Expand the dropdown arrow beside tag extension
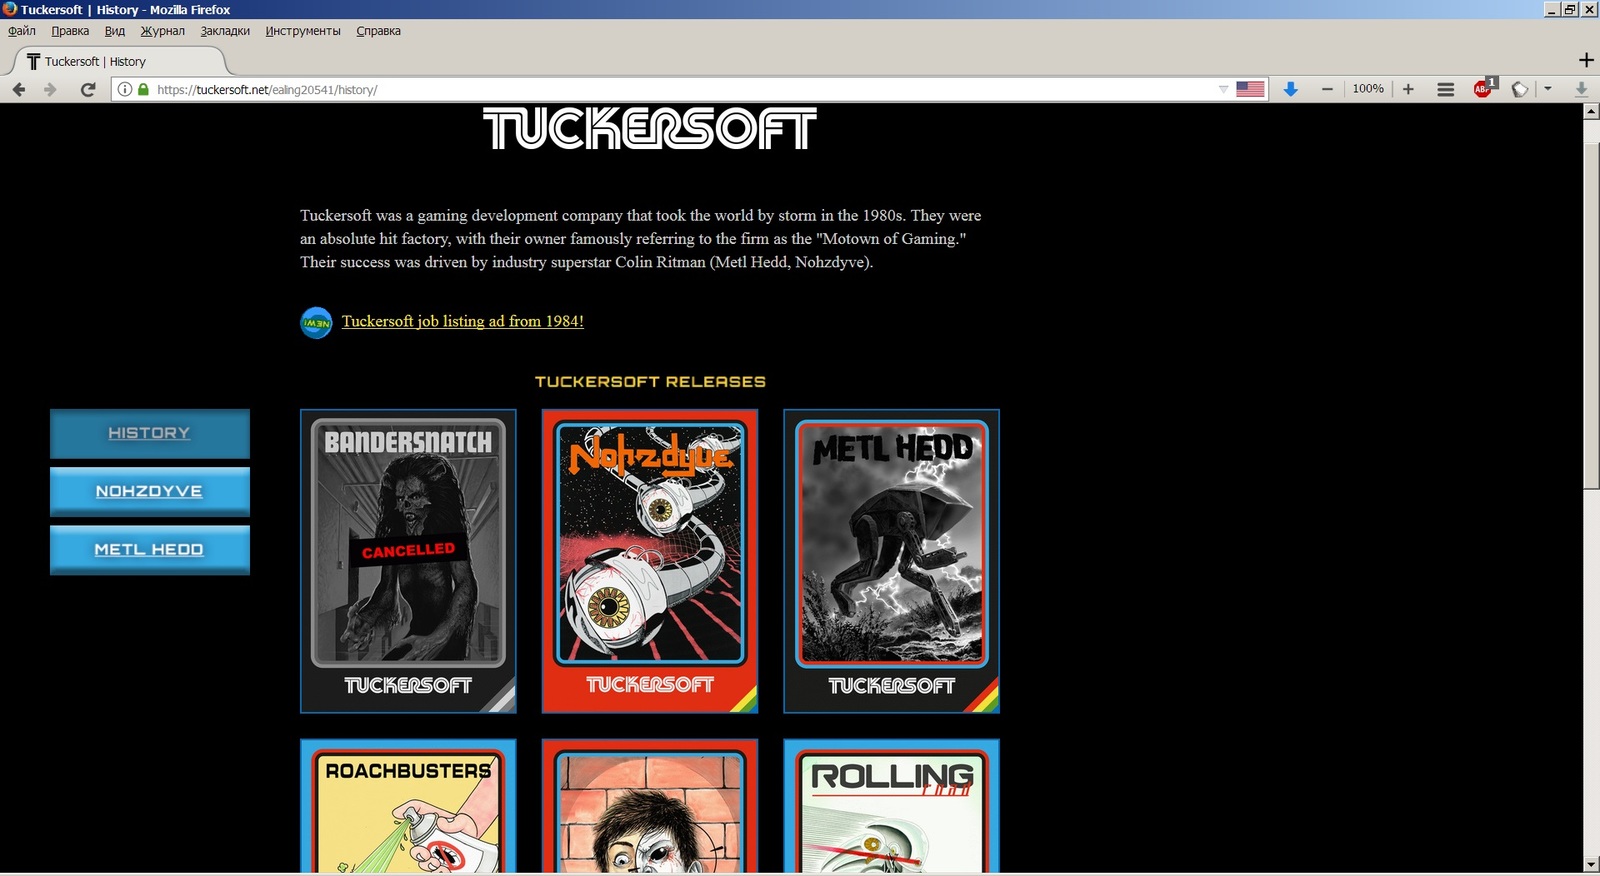This screenshot has height=876, width=1600. point(1548,89)
